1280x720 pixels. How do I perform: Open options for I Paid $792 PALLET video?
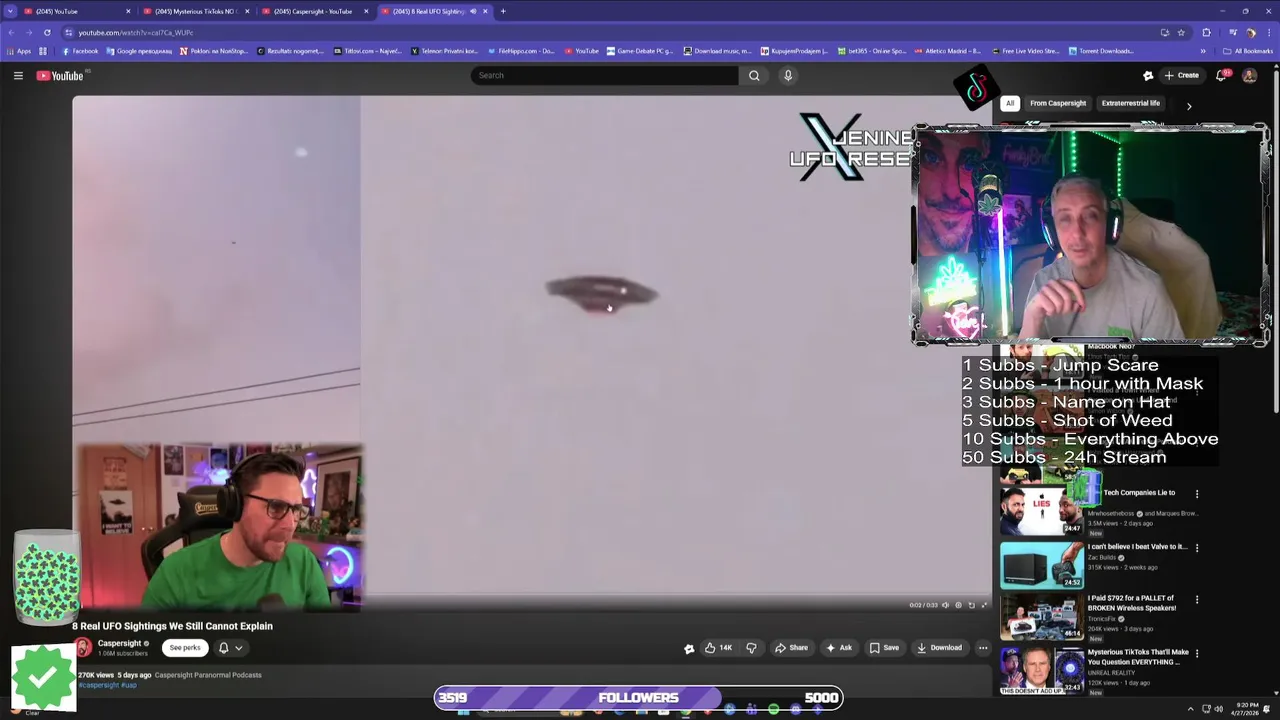coord(1197,599)
